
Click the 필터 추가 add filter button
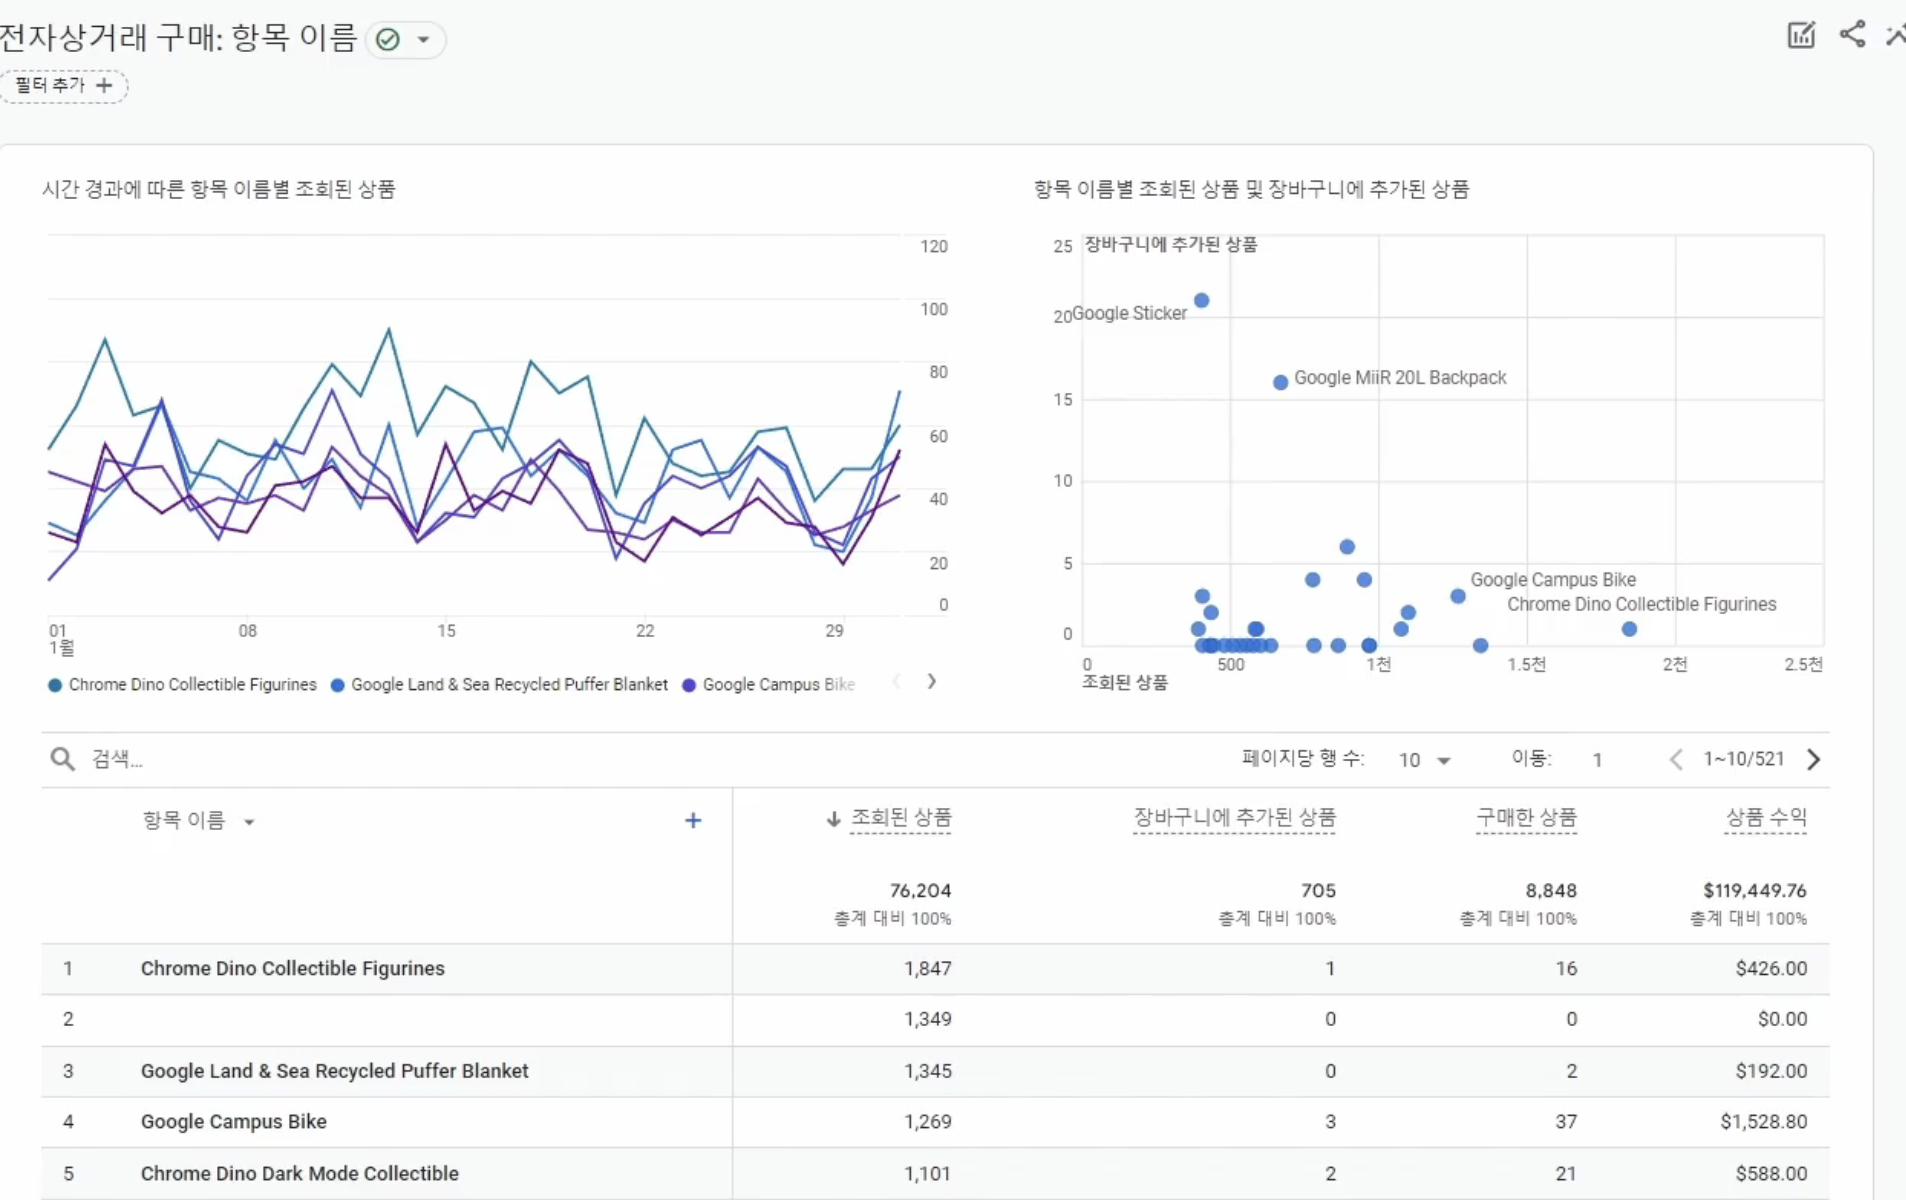click(64, 86)
